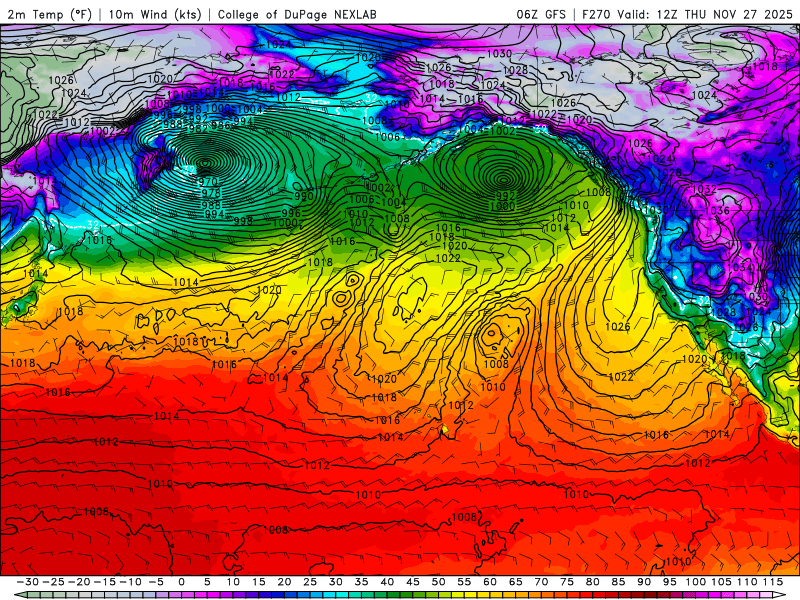Select the '978' isobar label
This screenshot has width=800, height=600.
click(211, 193)
